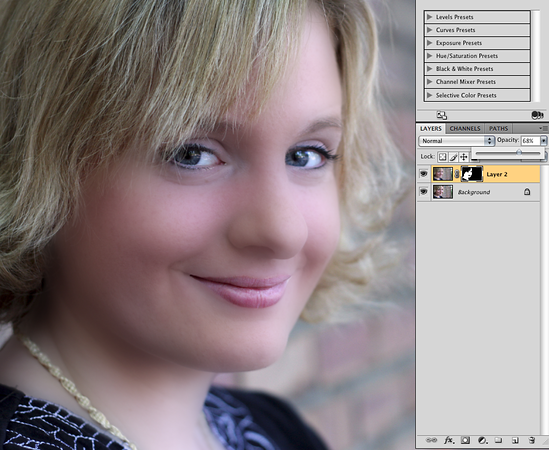Select the Background layer thumbnail
The width and height of the screenshot is (549, 450).
443,192
